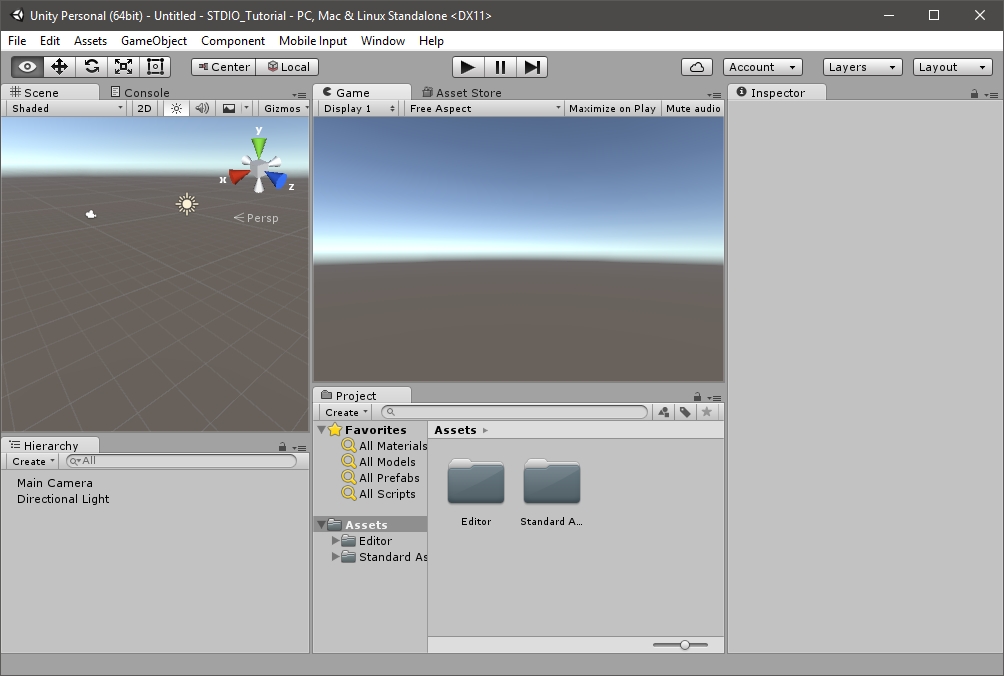1004x676 pixels.
Task: Switch to the Scene tab
Action: (x=50, y=92)
